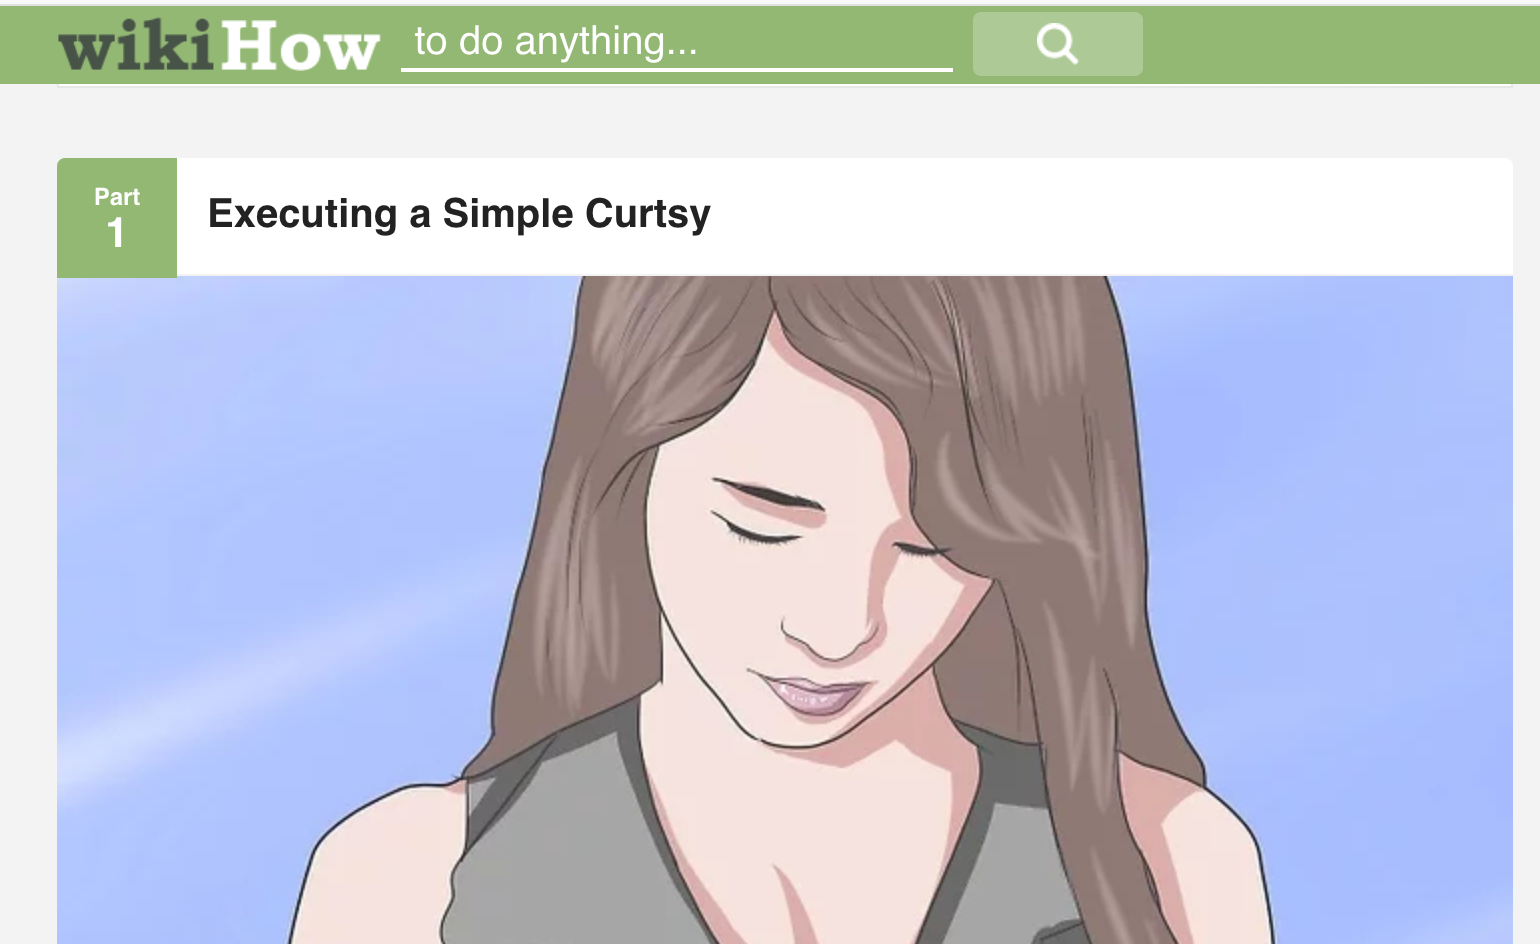Focus the "to do anything..." search field
The image size is (1540, 944).
(677, 43)
